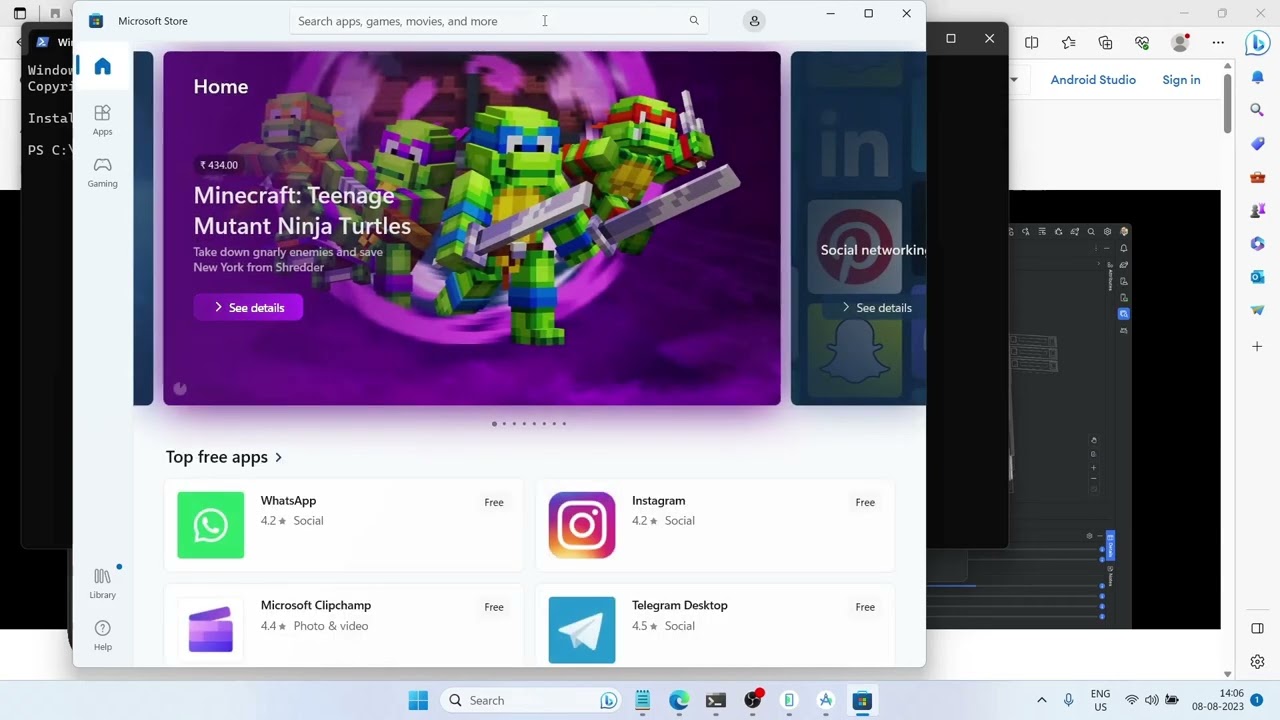Open Edge Favorites star icon
The image size is (1280, 720).
(x=1069, y=43)
